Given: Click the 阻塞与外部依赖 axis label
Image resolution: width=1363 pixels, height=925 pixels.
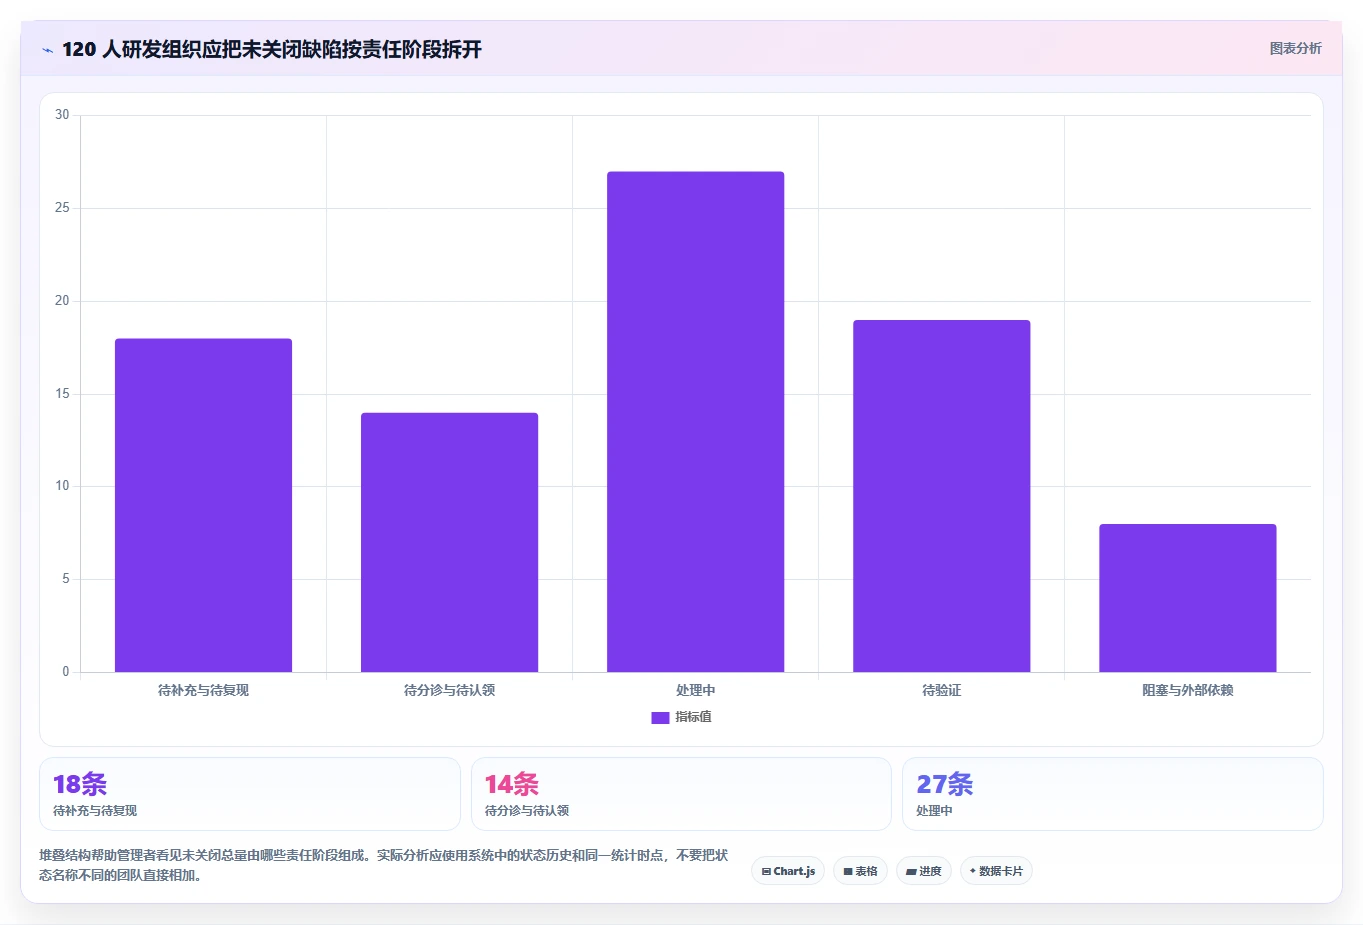Looking at the screenshot, I should pos(1187,690).
